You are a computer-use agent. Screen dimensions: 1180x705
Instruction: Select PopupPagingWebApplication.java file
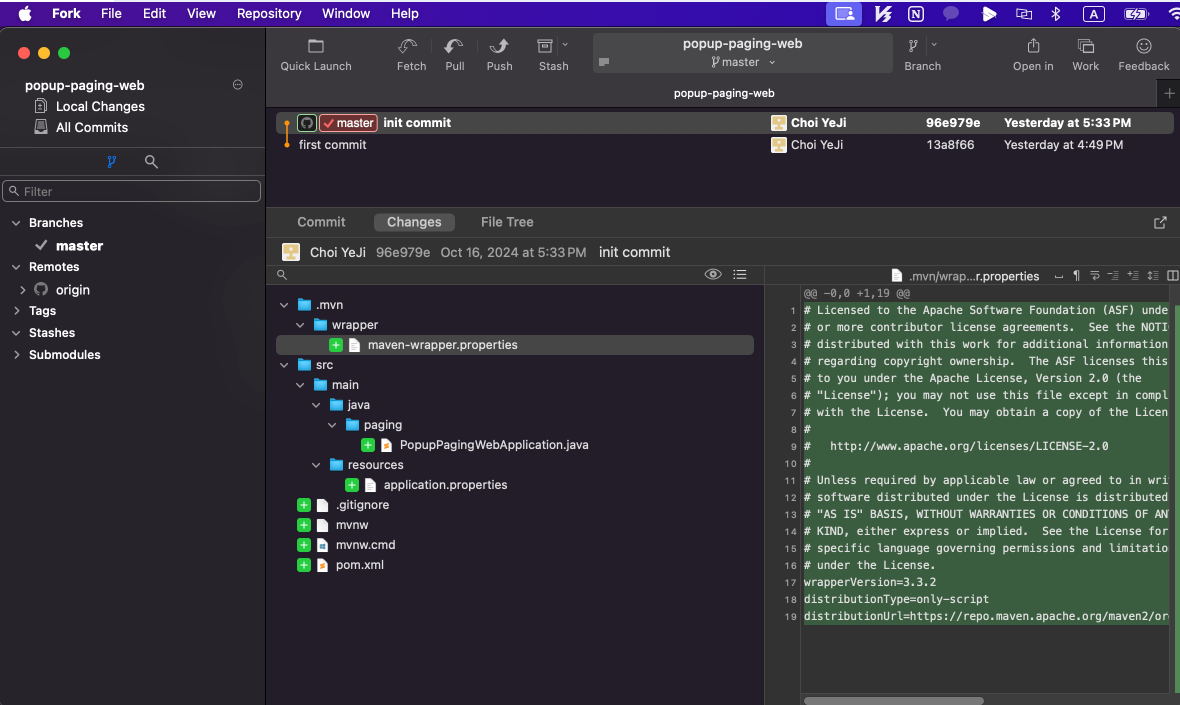click(x=494, y=445)
